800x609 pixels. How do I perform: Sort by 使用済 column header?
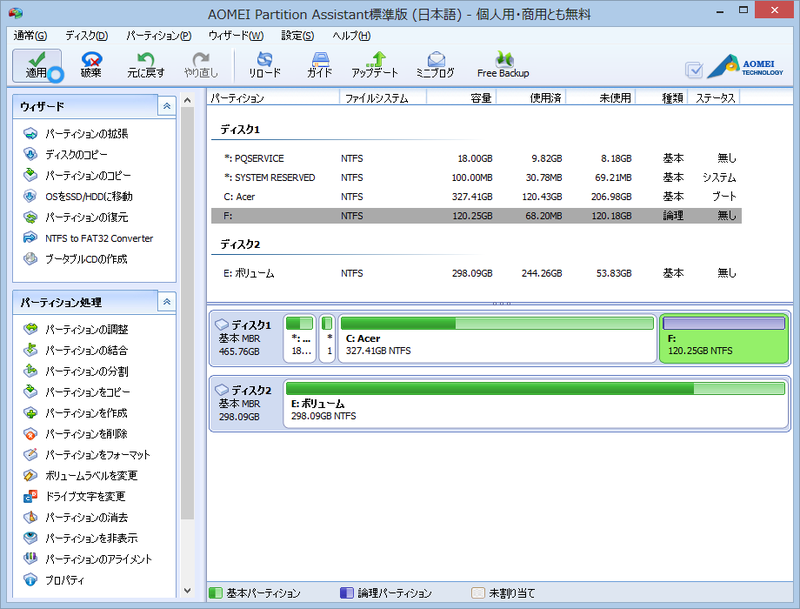(x=531, y=98)
